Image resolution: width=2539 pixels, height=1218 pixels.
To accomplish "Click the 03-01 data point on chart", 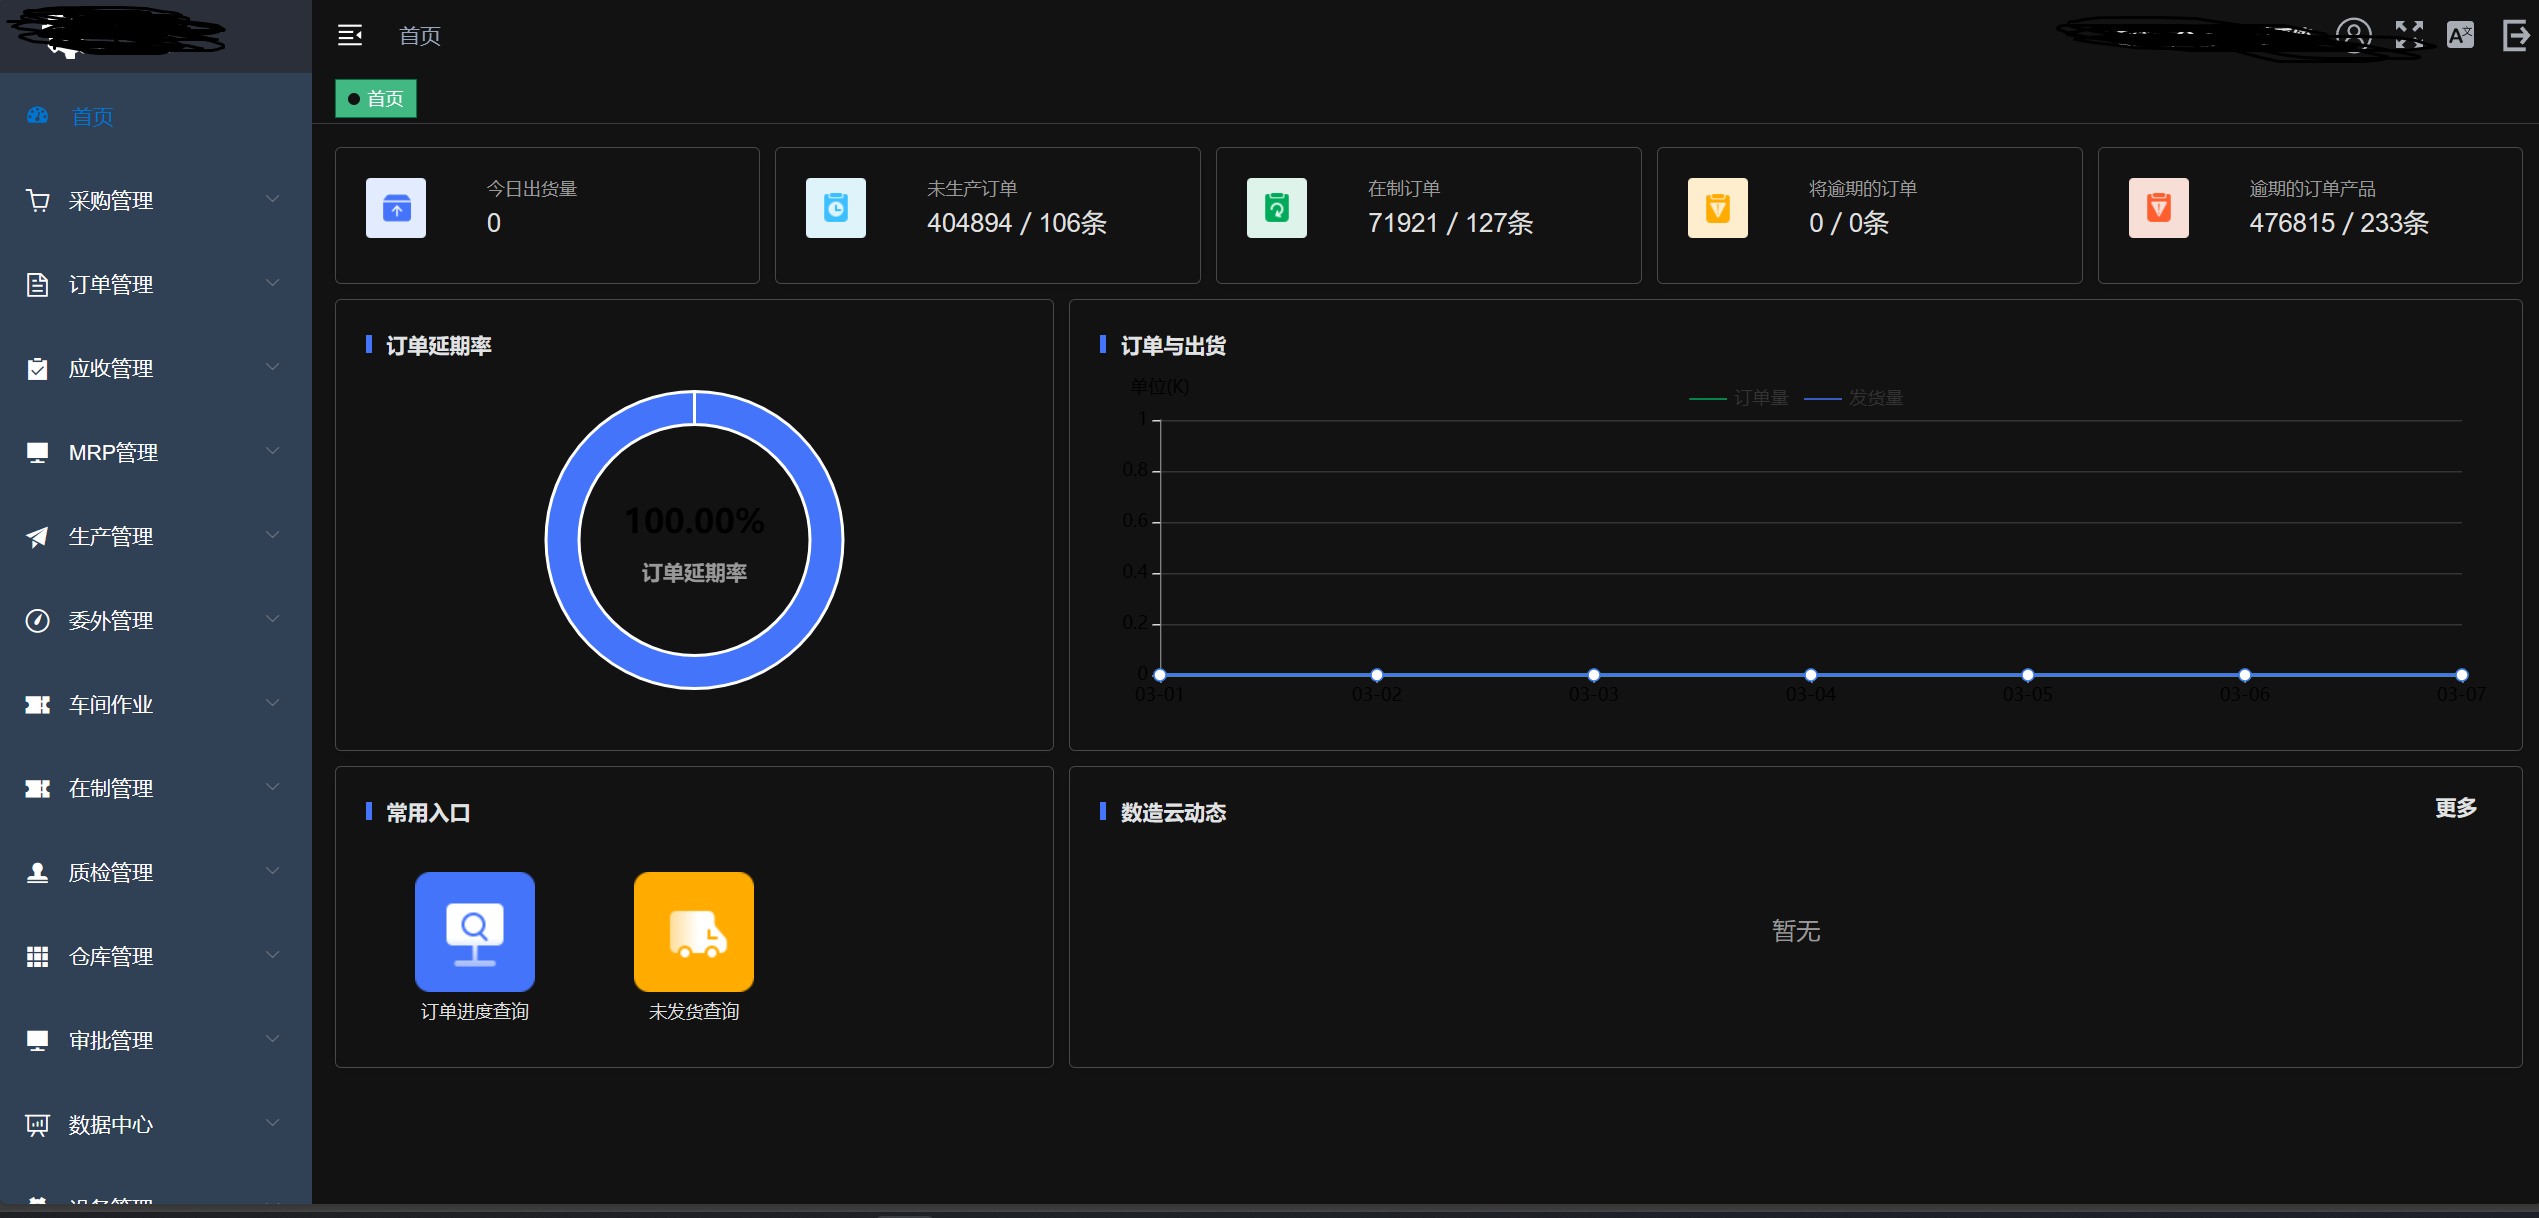I will [1160, 675].
